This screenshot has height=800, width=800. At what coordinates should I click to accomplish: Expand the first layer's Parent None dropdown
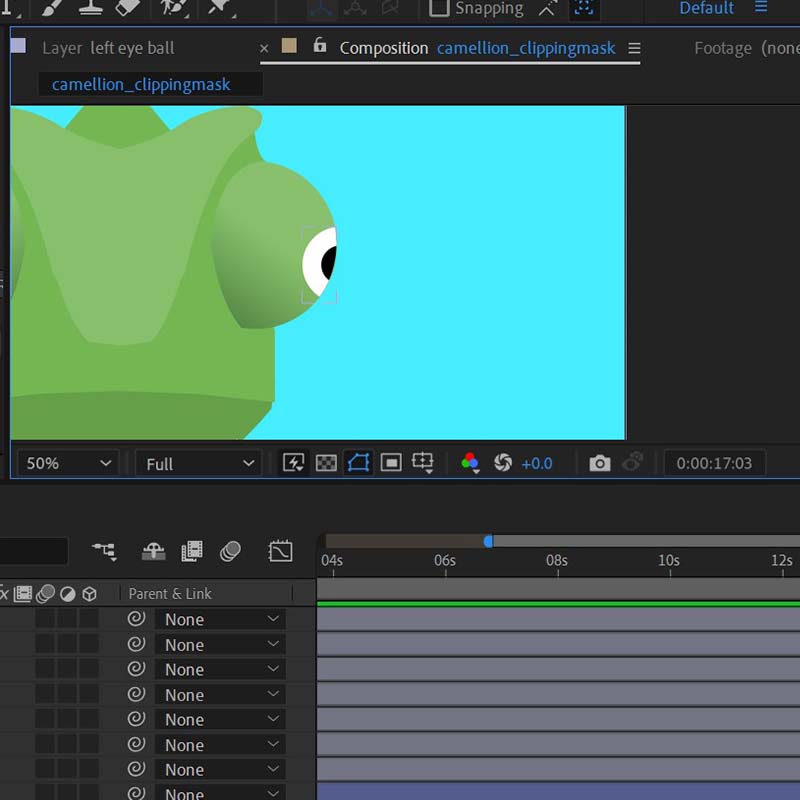point(220,619)
